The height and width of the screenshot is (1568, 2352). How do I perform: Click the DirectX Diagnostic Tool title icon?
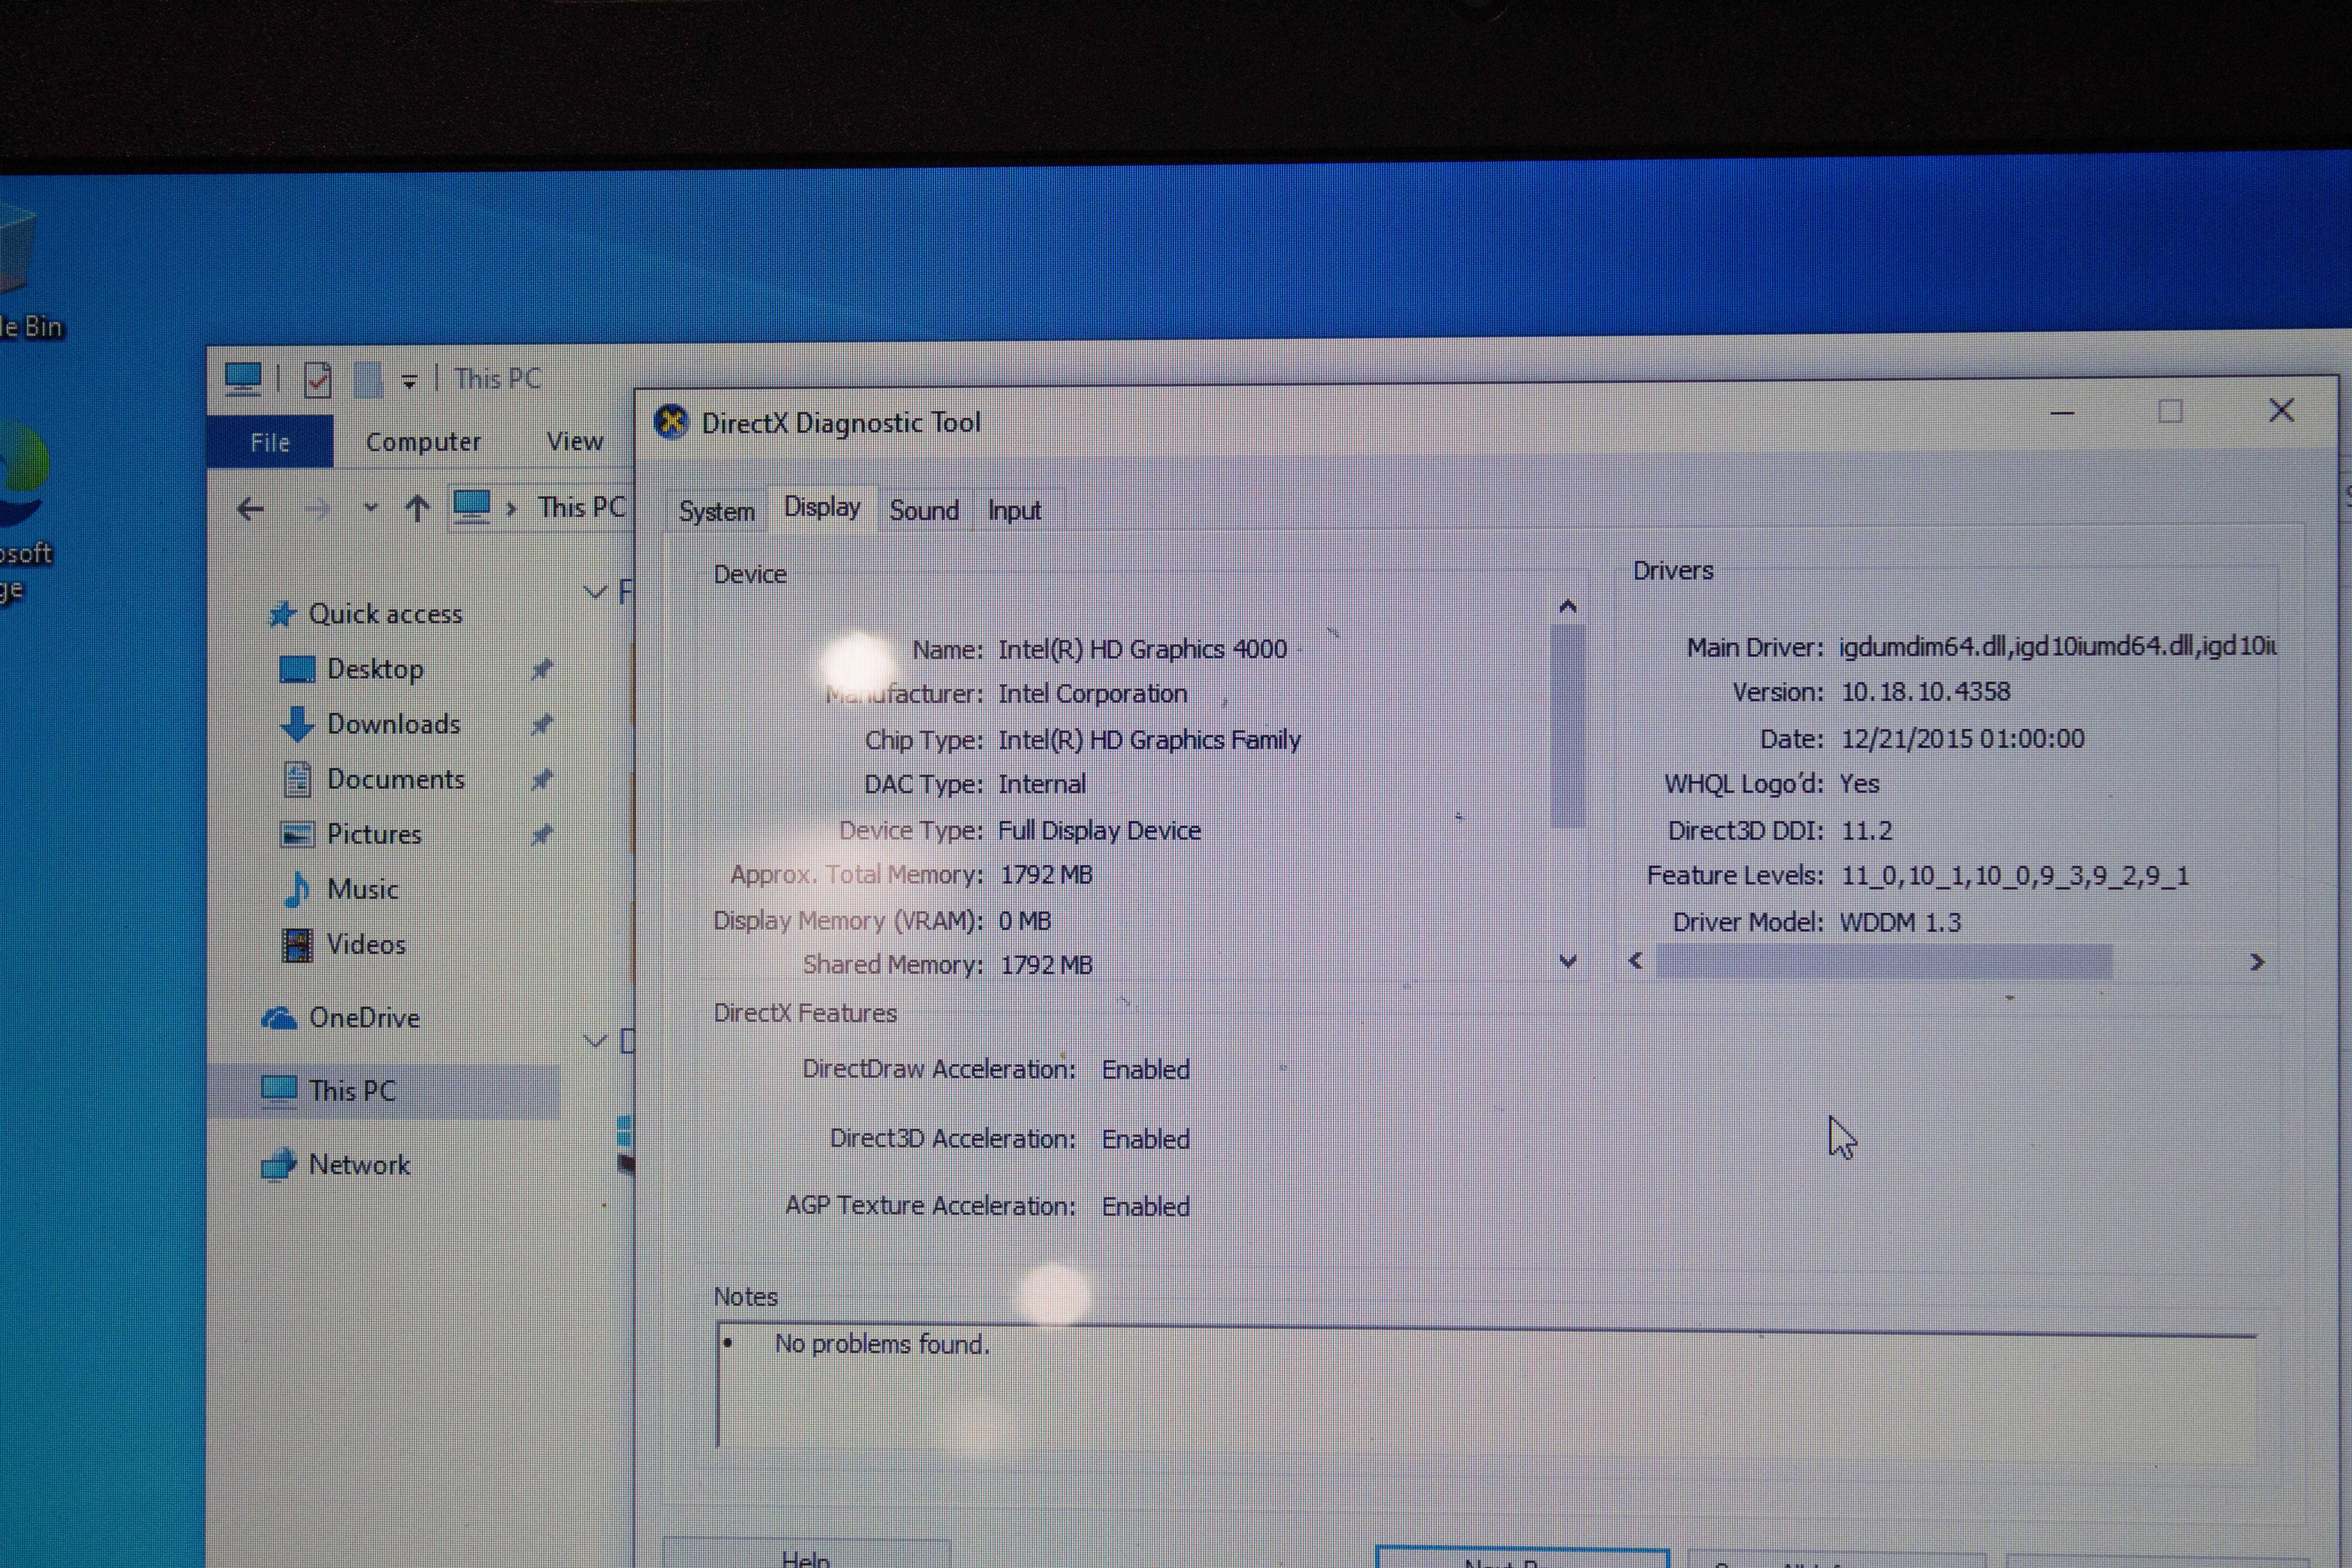[x=672, y=422]
